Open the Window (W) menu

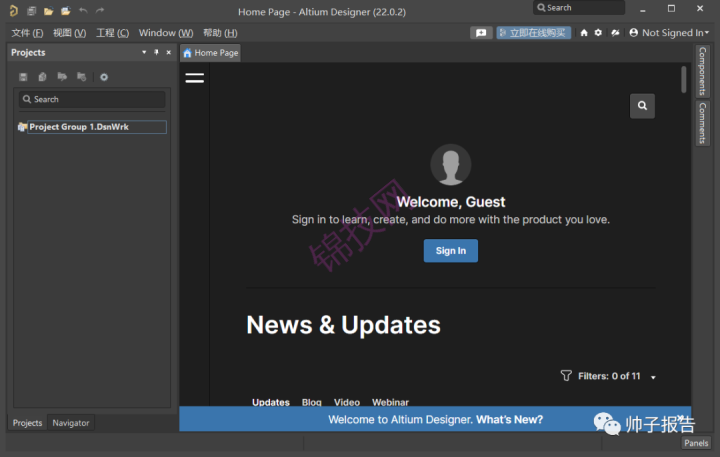coord(166,33)
